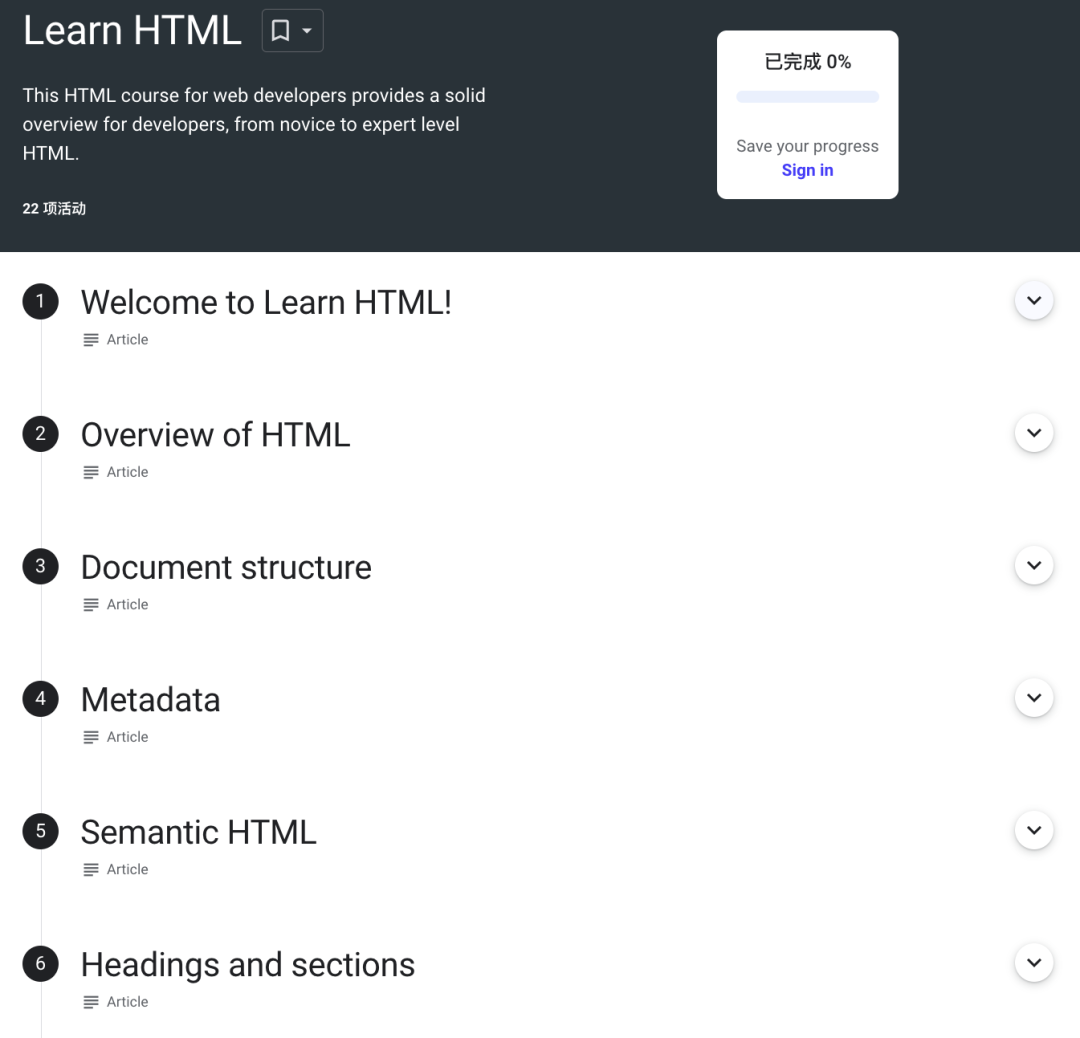Screen dimensions: 1080x1038
Task: Click the number 5 step circle
Action: click(x=41, y=831)
